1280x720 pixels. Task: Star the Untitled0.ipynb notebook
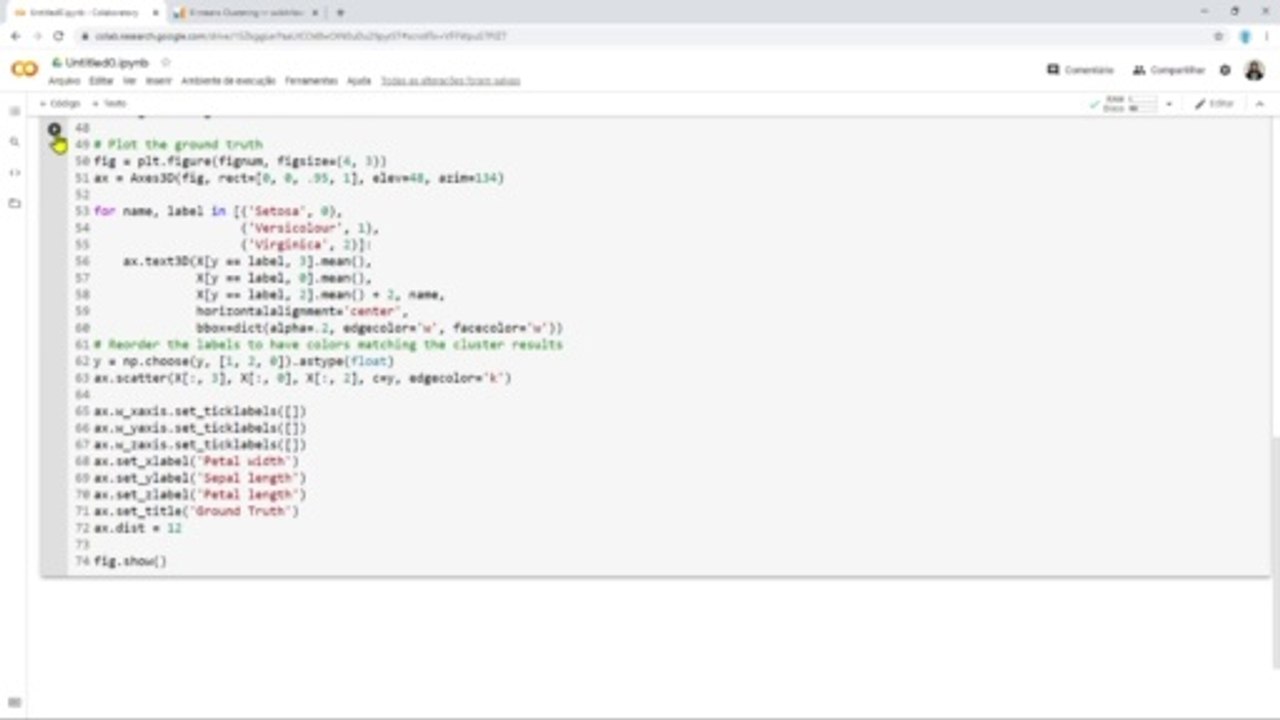pos(165,62)
